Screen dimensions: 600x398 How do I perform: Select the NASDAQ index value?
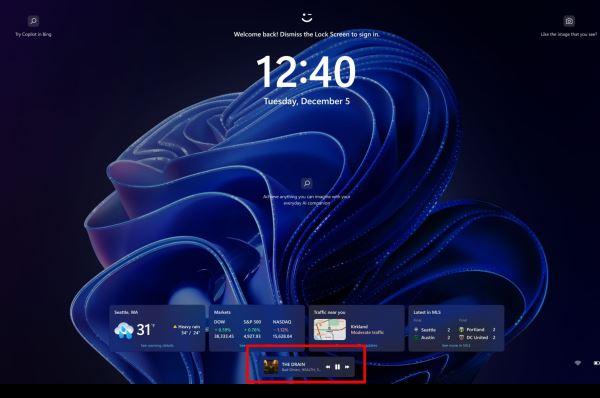pyautogui.click(x=282, y=336)
